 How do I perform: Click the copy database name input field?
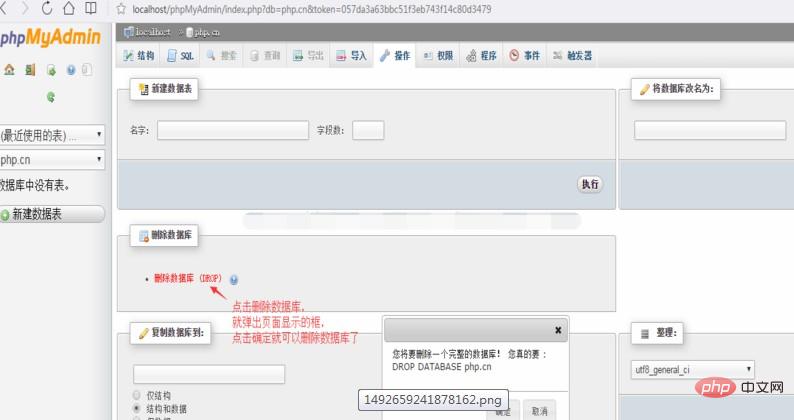[209, 374]
